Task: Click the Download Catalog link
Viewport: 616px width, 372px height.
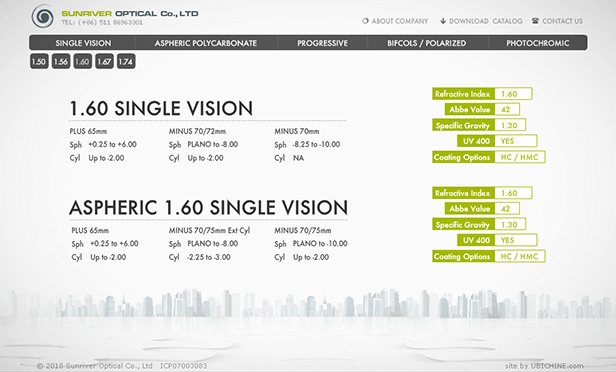Action: coord(486,21)
